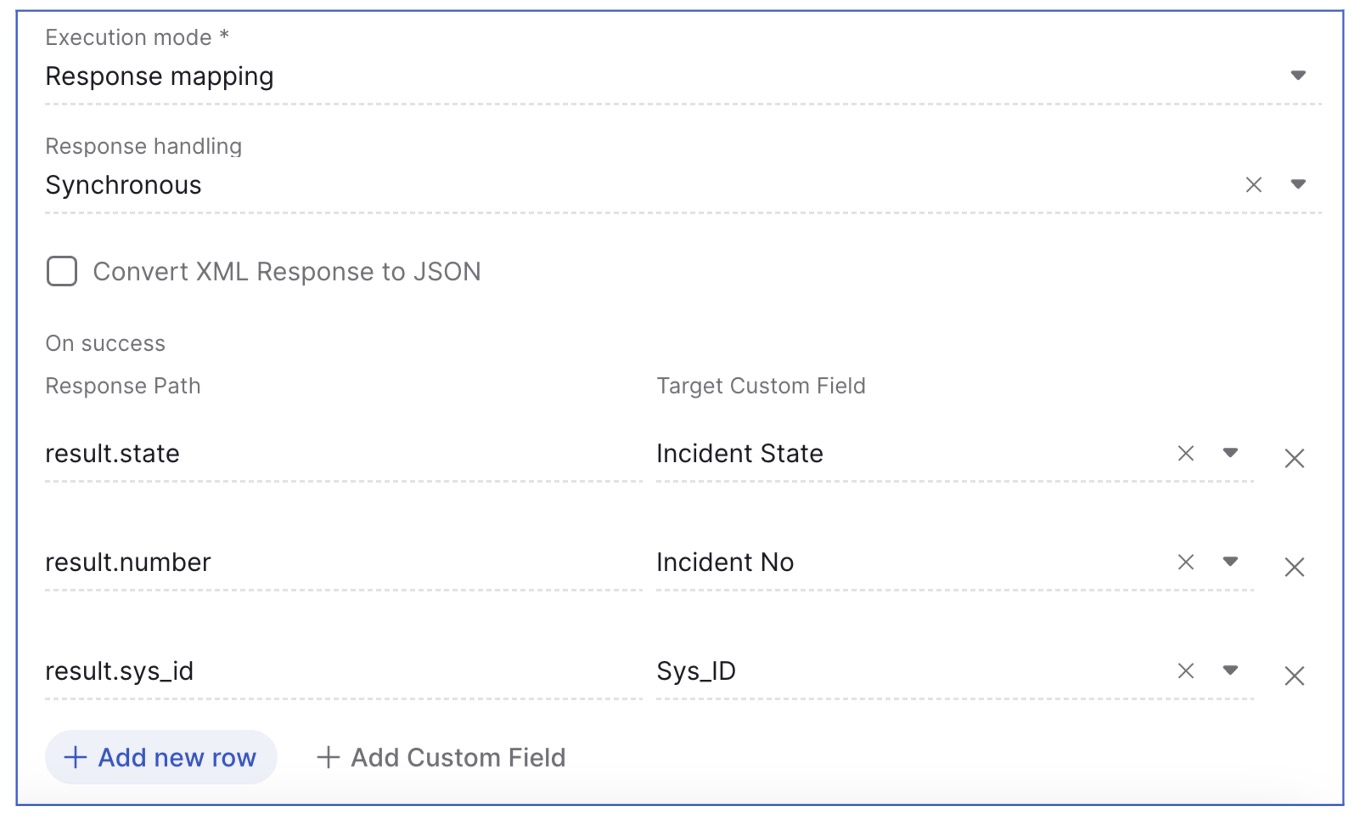Click the Add new row button
Screen dimensions: 1370x824
pyautogui.click(x=161, y=757)
